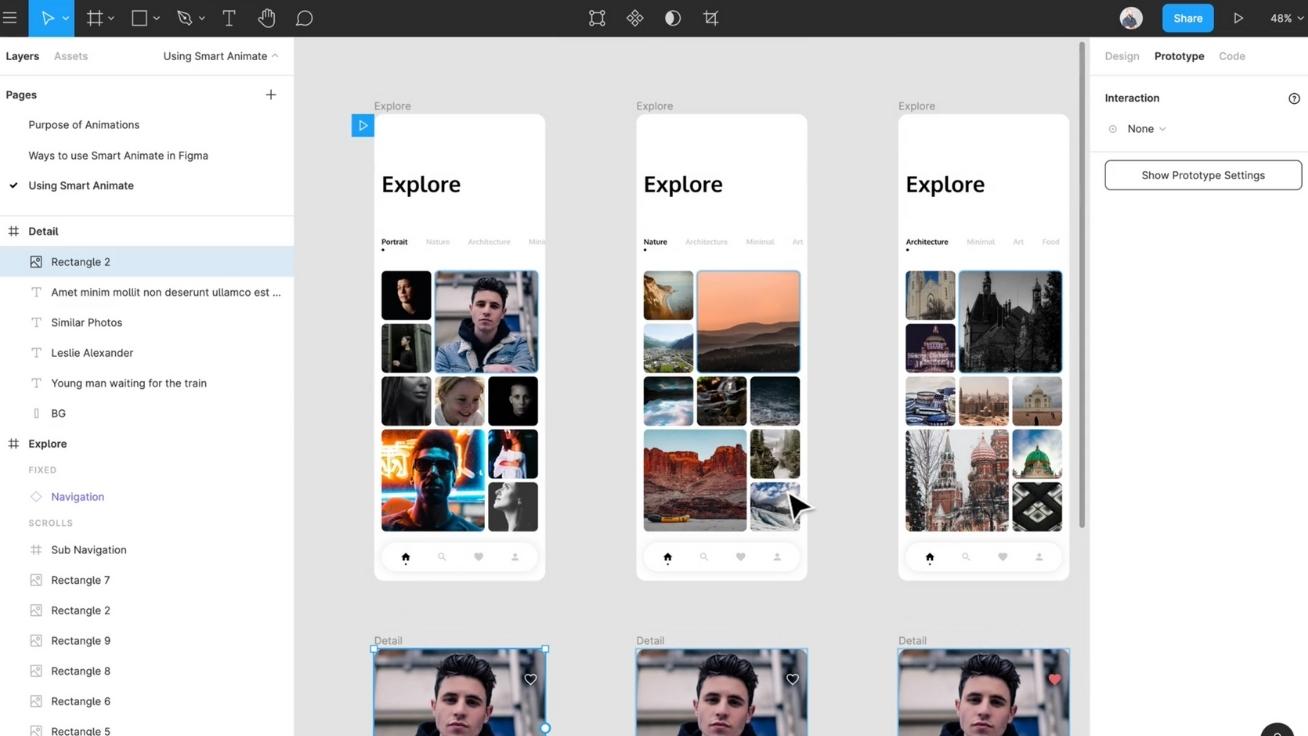This screenshot has height=736, width=1308.
Task: Start Present mode with the play icon
Action: [x=1240, y=17]
